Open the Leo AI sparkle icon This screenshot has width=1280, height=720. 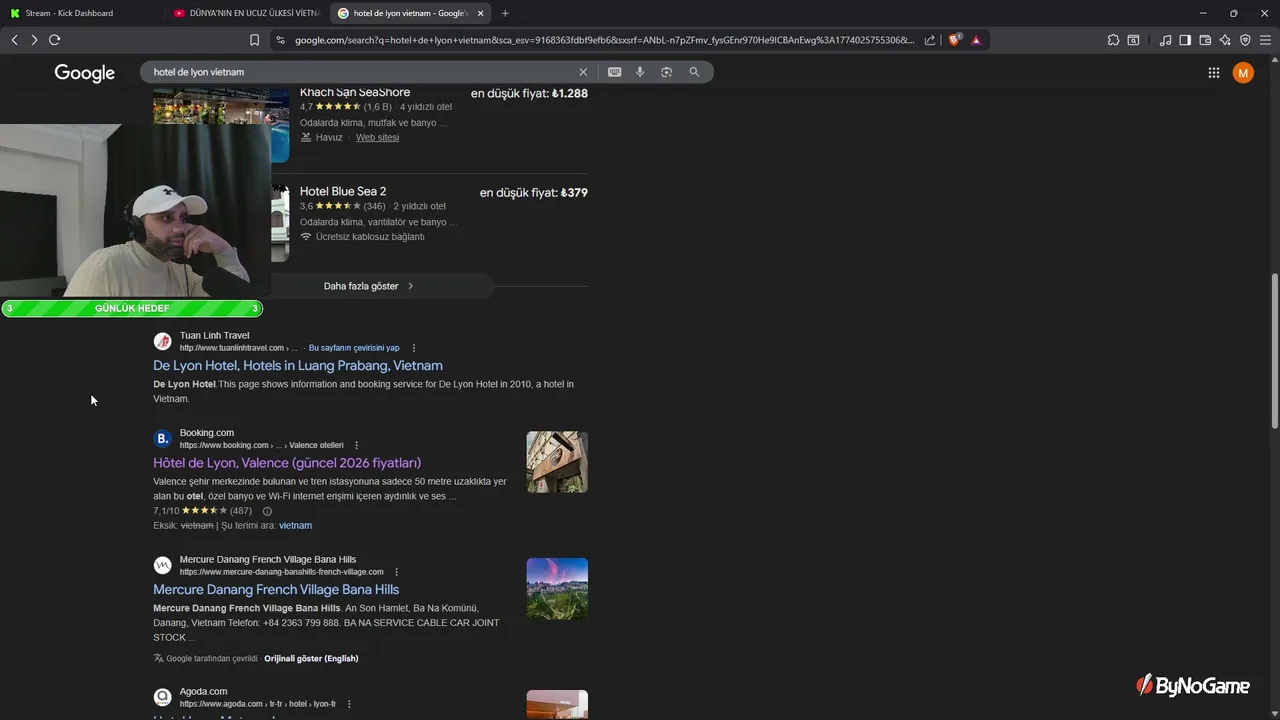(x=1225, y=40)
